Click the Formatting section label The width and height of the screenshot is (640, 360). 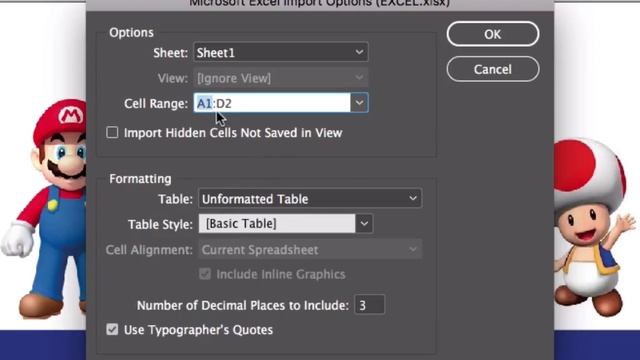click(x=140, y=179)
